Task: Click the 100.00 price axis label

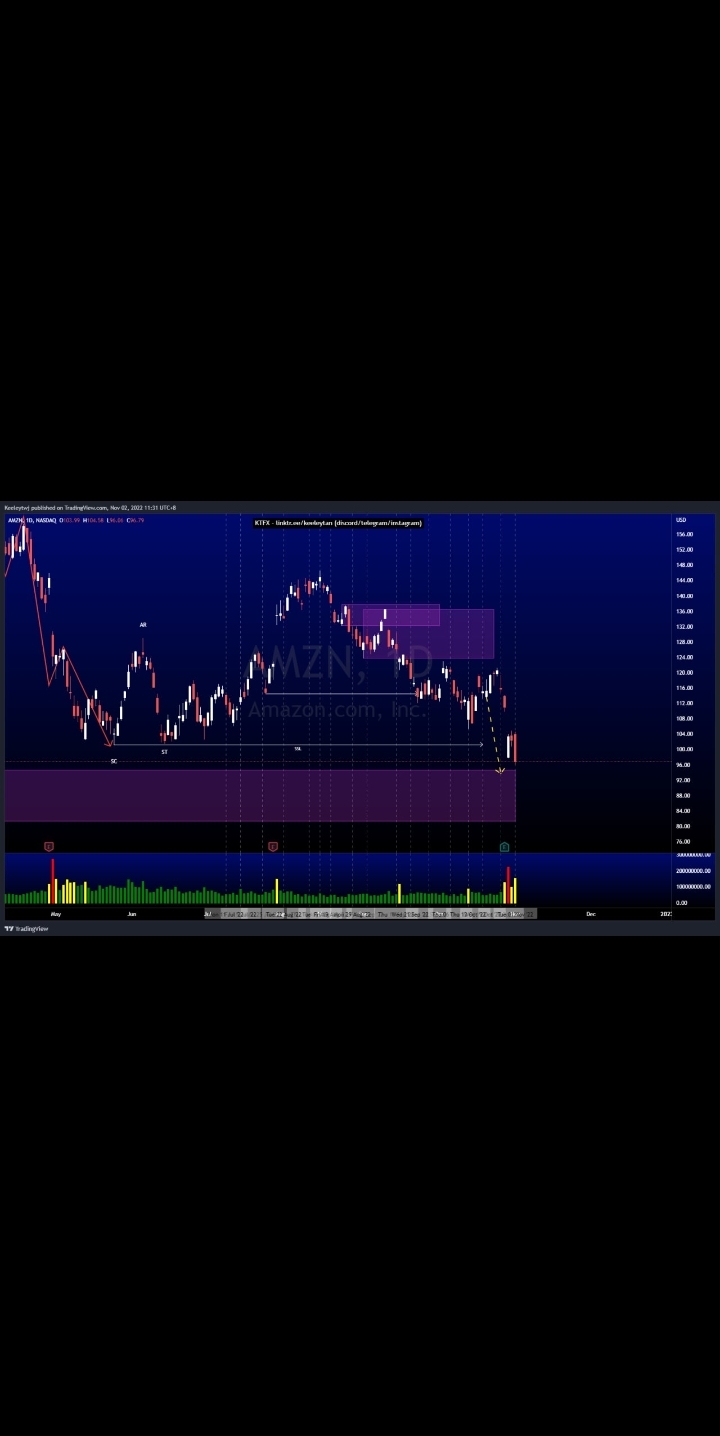Action: pos(684,749)
